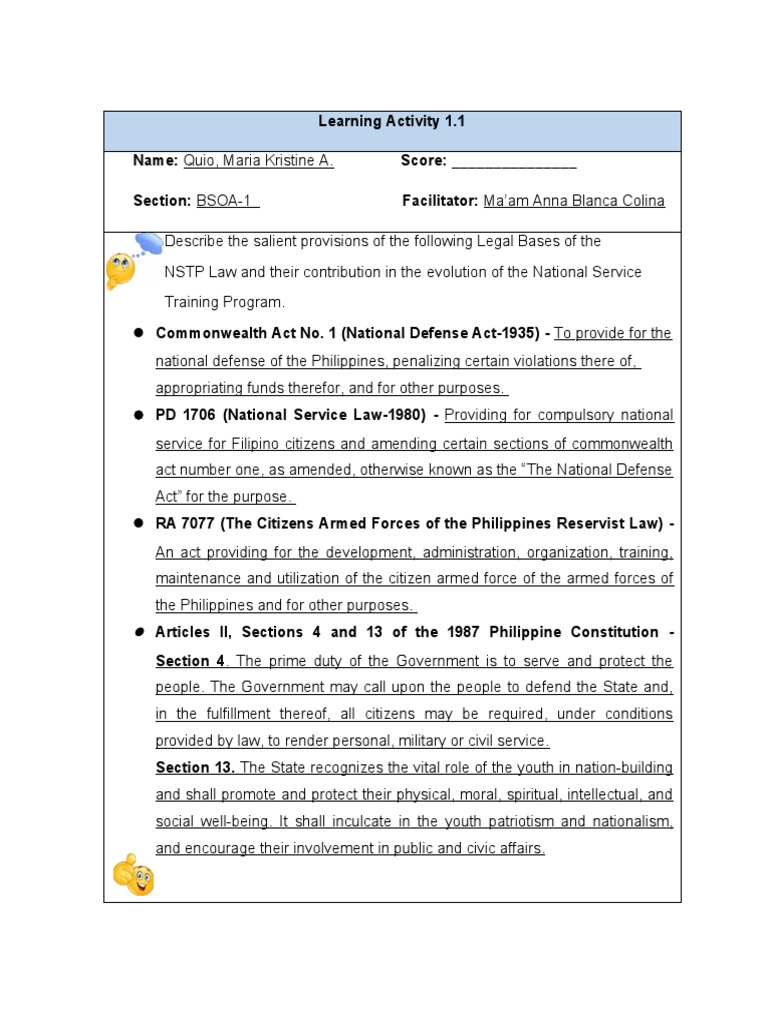Viewport: 768px width, 1024px height.
Task: Click 'service for Filipino citizens' line
Action: pyautogui.click(x=414, y=443)
